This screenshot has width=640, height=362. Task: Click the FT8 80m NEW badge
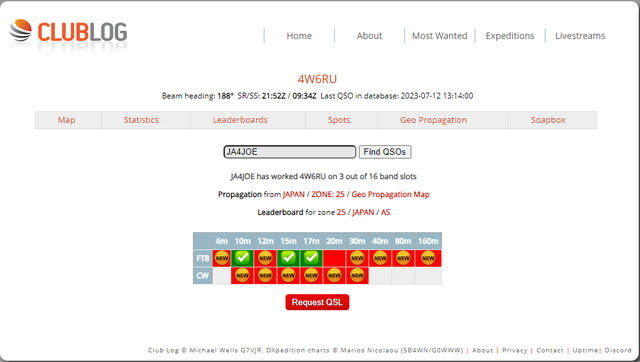pos(403,258)
